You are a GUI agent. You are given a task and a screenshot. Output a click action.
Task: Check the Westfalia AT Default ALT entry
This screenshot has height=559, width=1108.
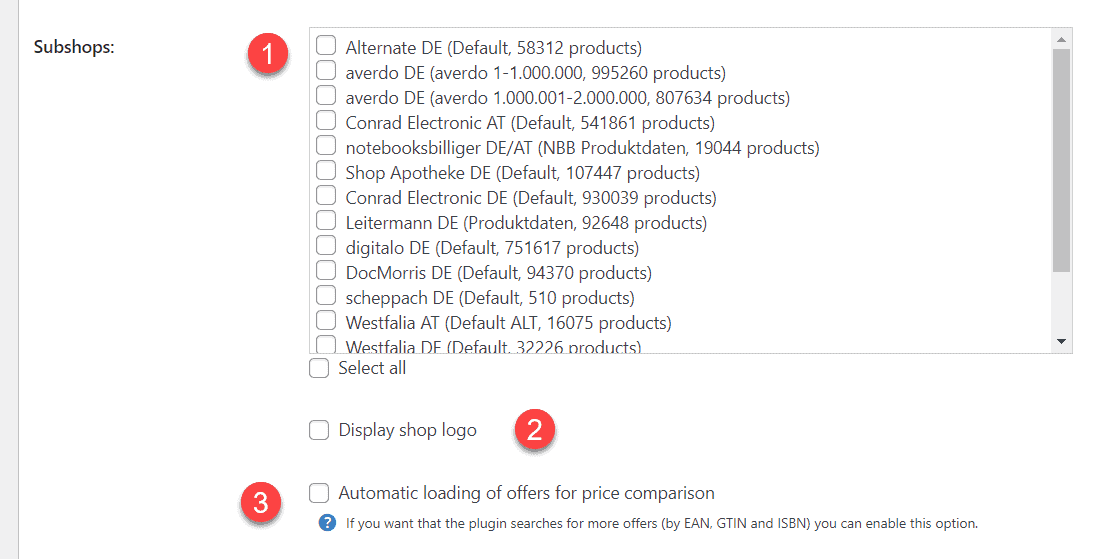point(326,320)
